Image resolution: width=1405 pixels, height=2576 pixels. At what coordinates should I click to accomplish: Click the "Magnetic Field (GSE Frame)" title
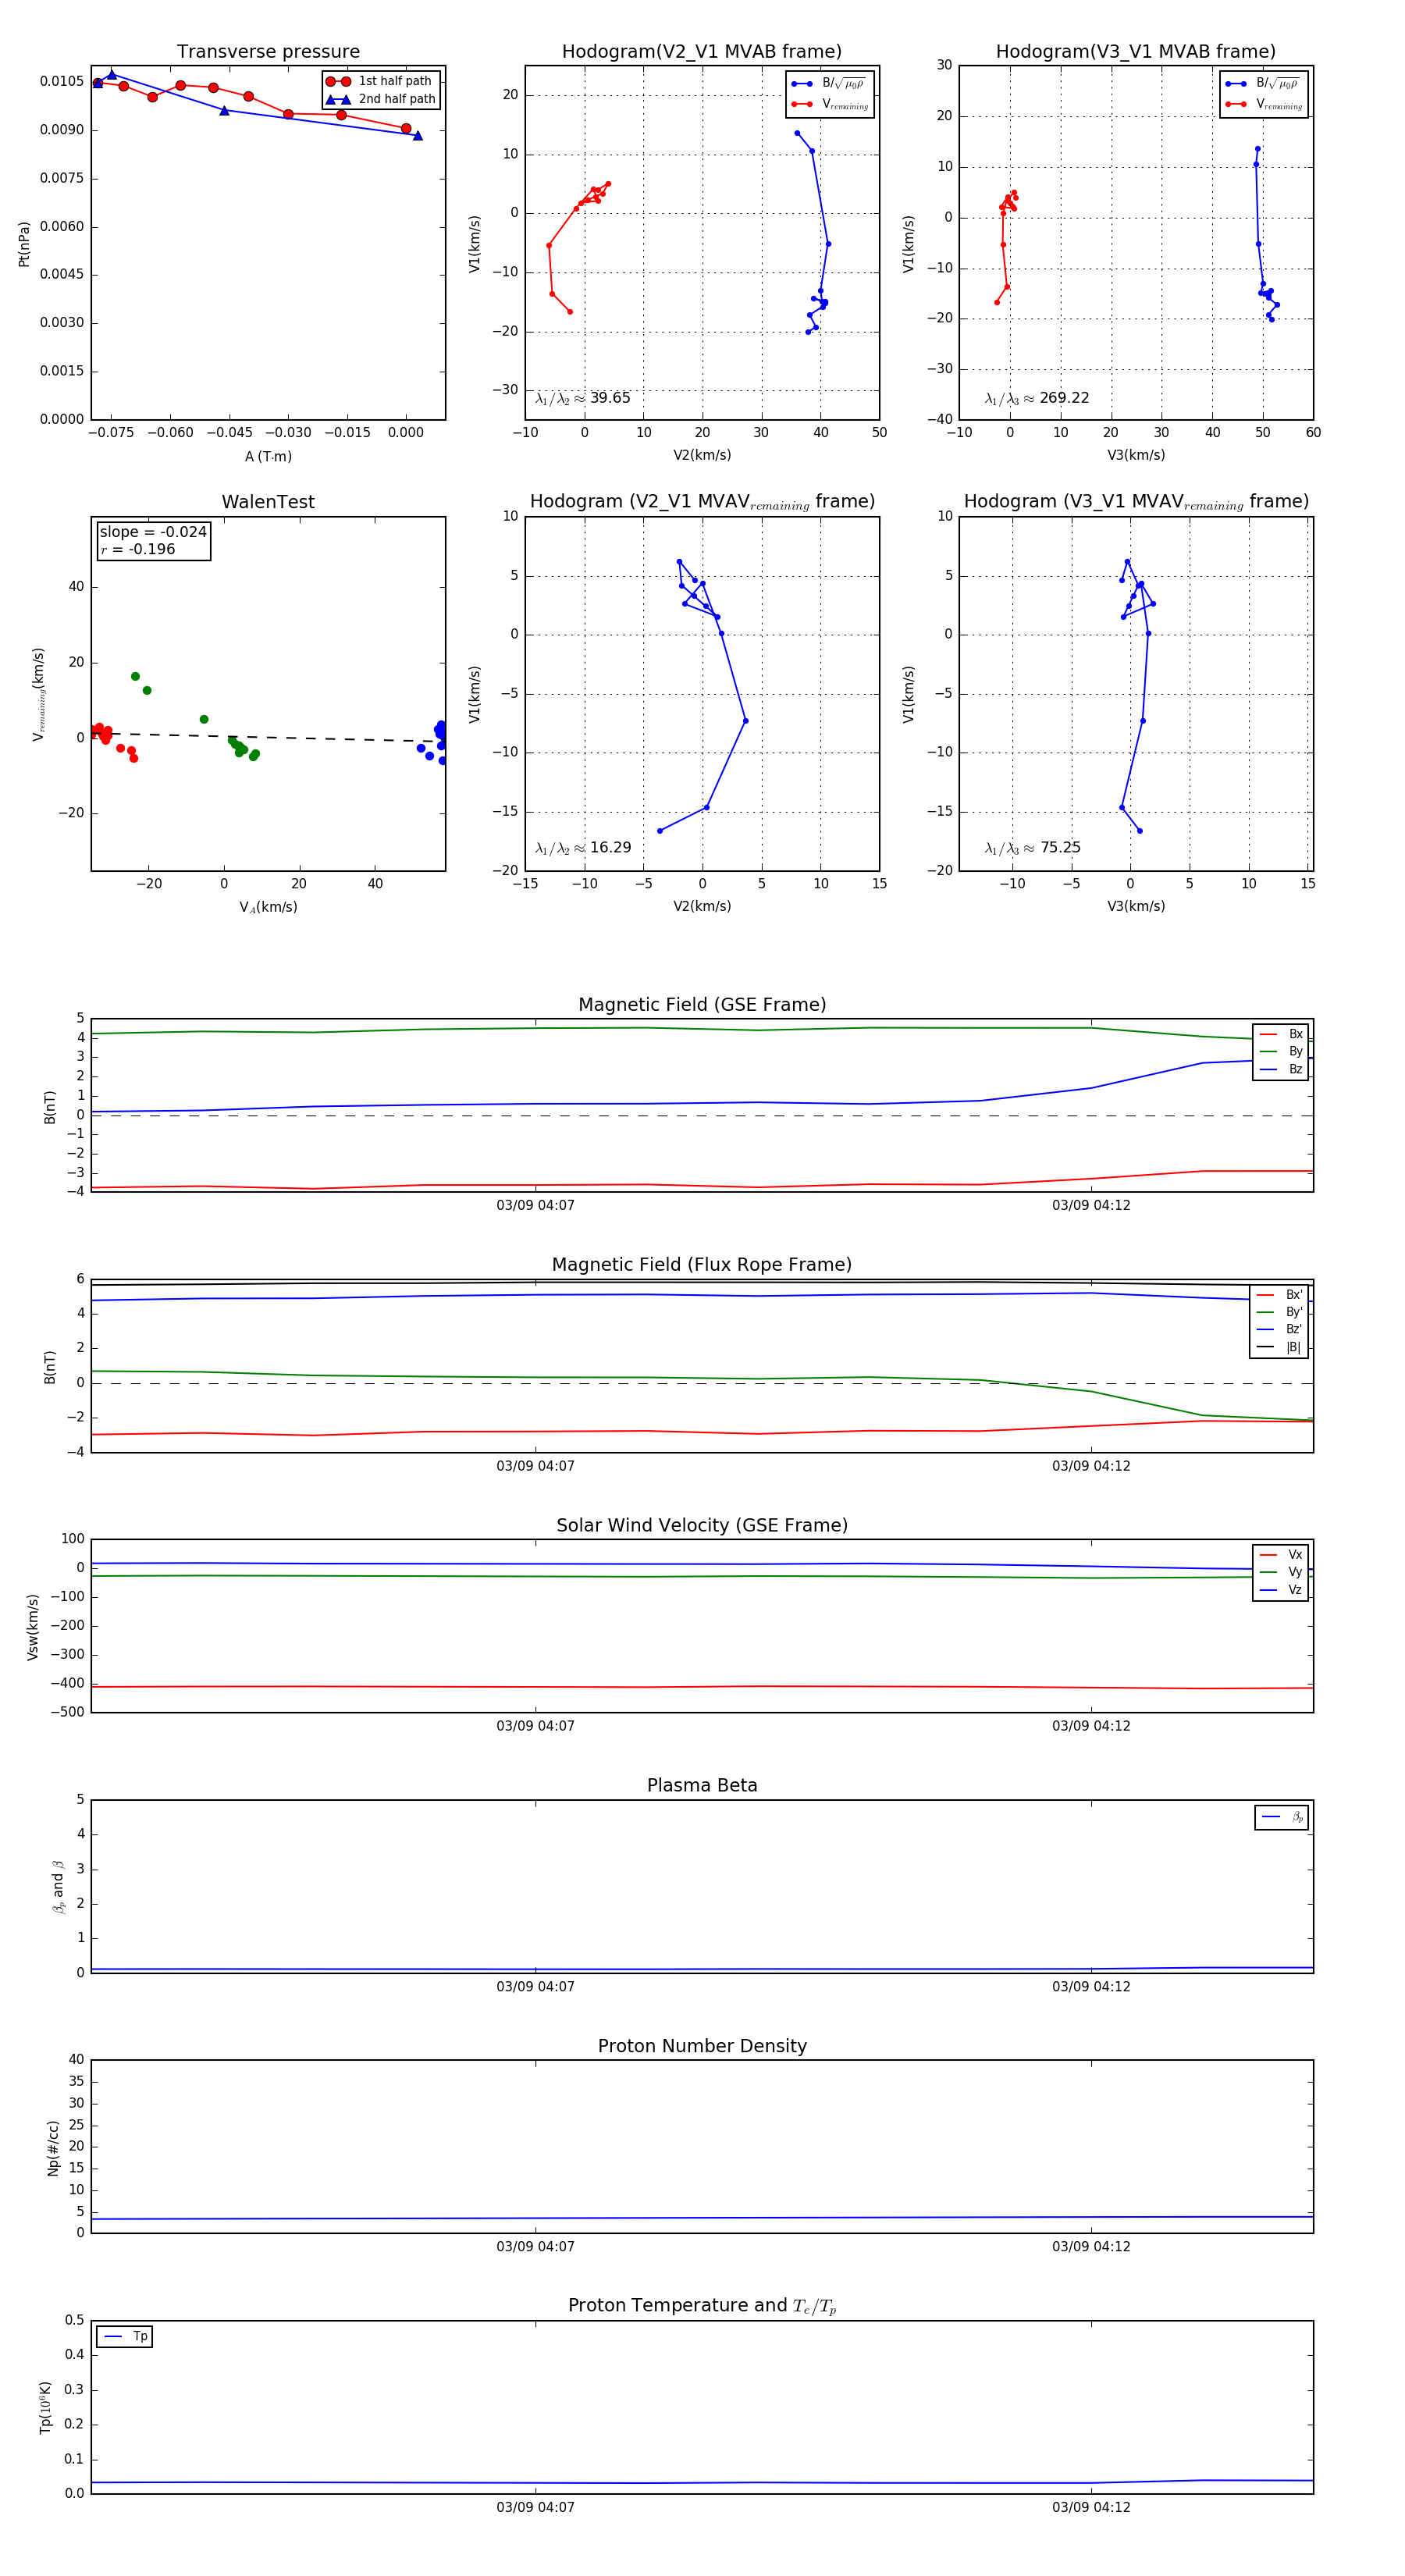702,1005
